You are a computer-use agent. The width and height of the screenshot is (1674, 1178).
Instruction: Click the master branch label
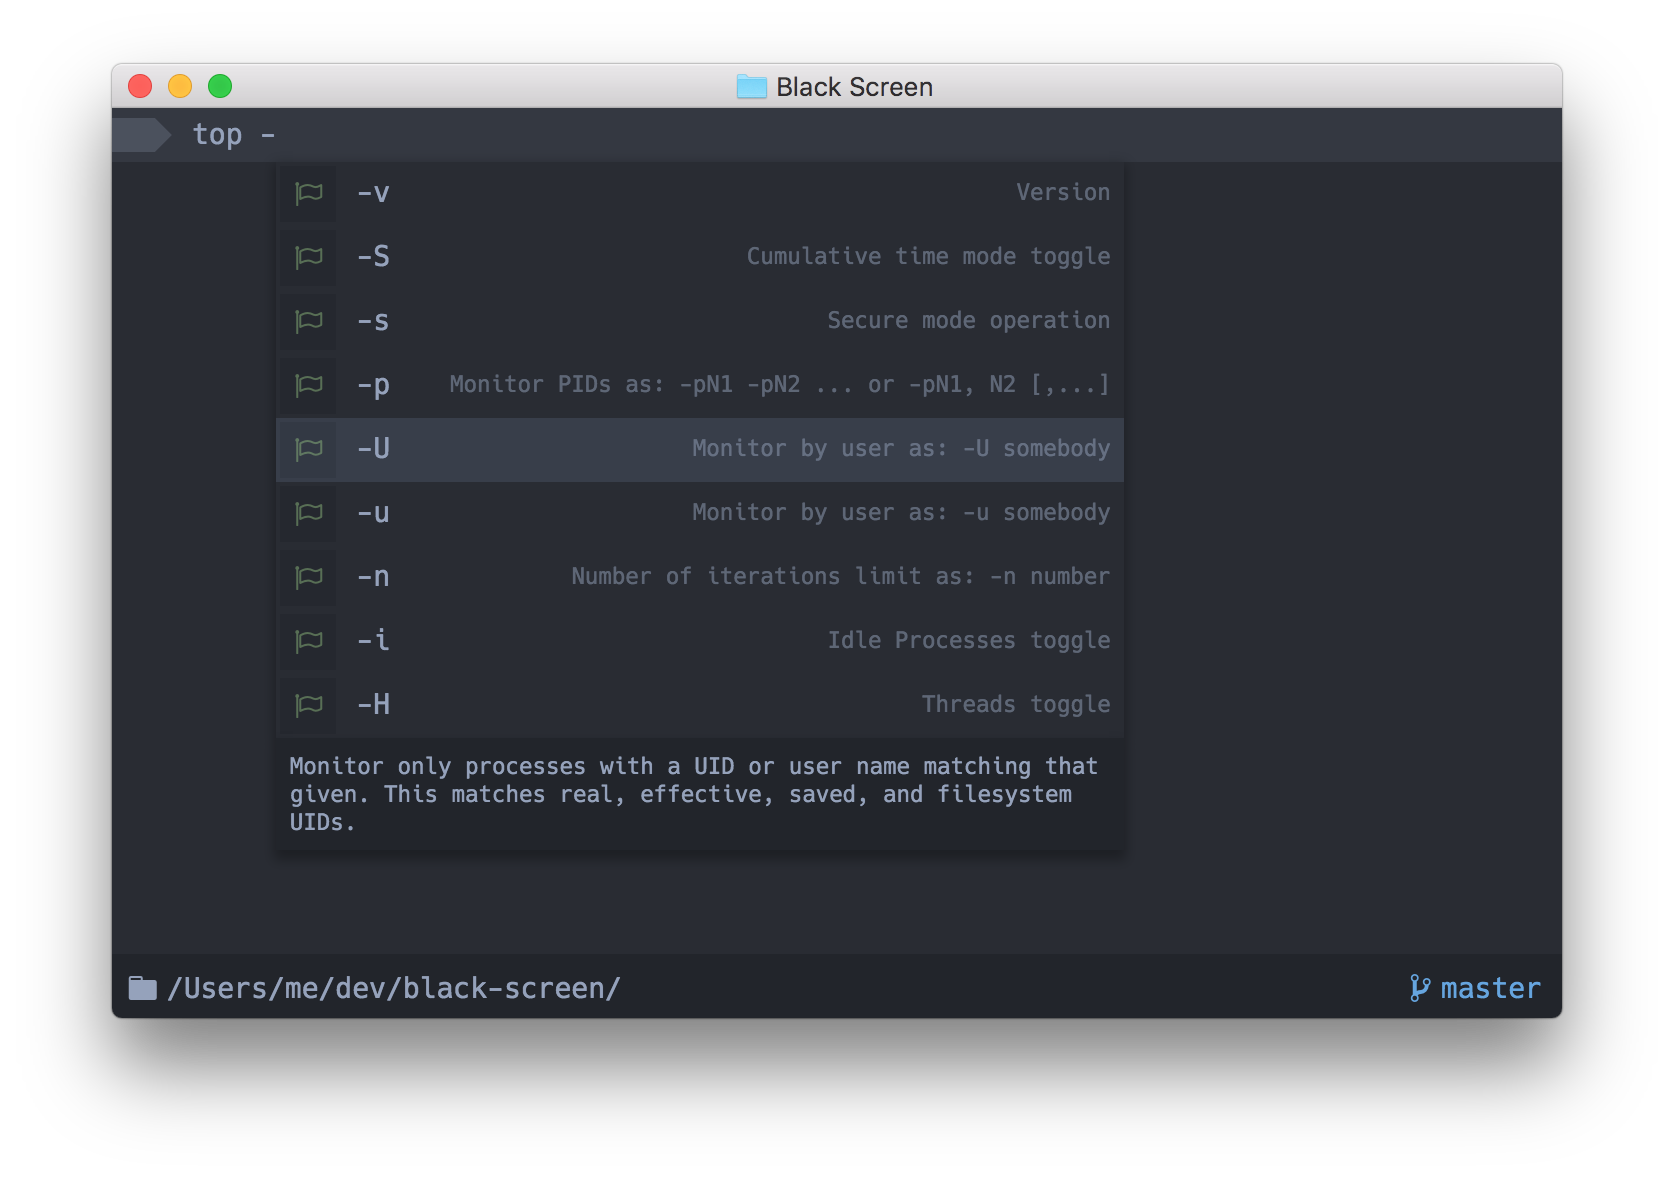1490,988
